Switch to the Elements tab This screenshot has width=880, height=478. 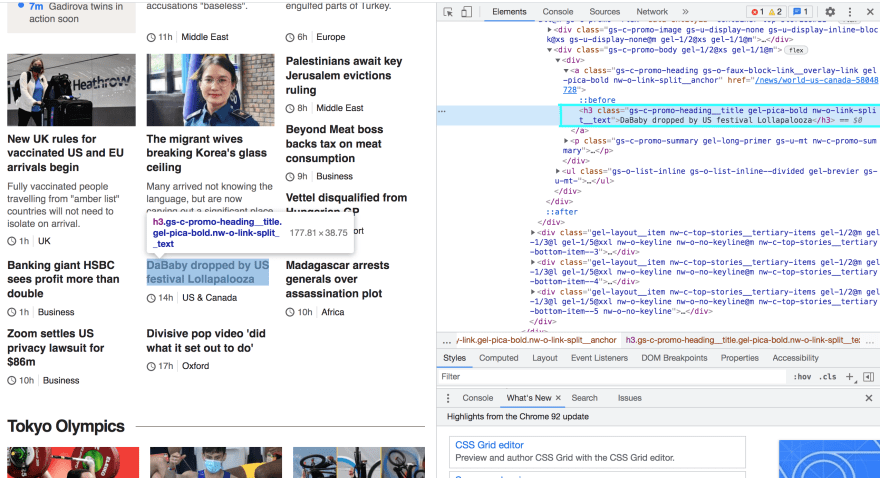point(509,12)
